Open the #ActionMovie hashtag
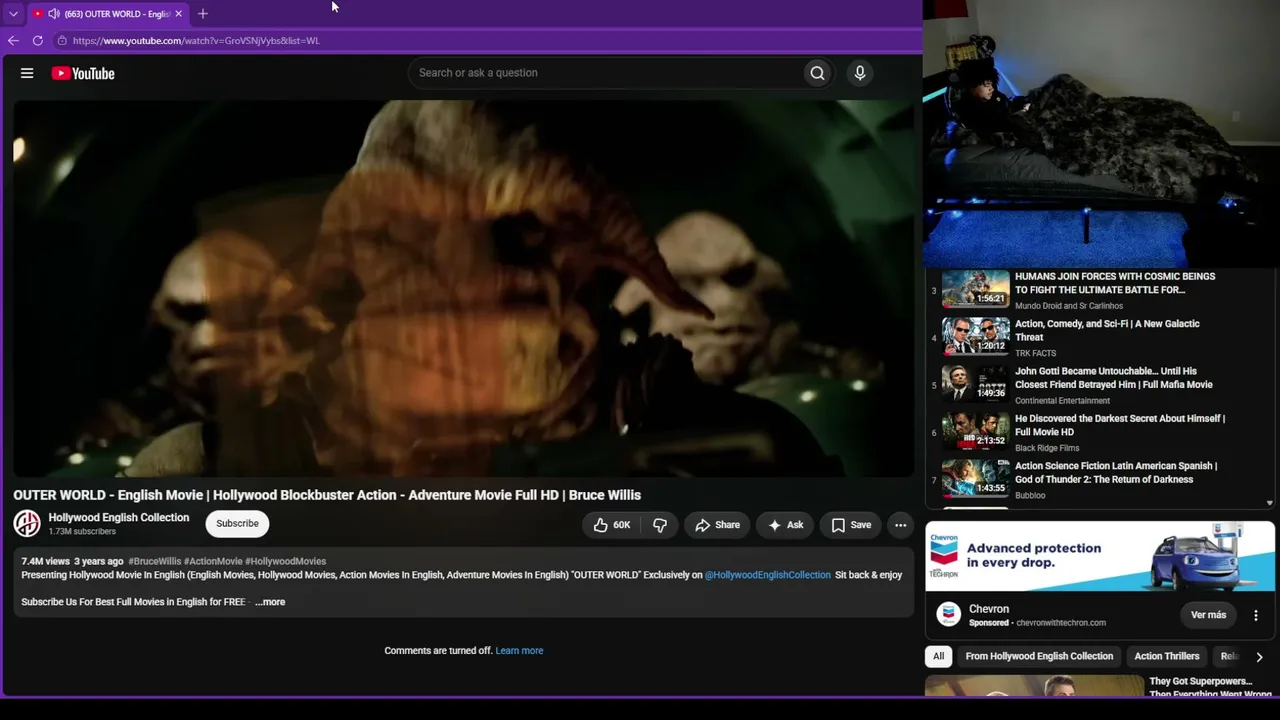1280x720 pixels. [213, 562]
